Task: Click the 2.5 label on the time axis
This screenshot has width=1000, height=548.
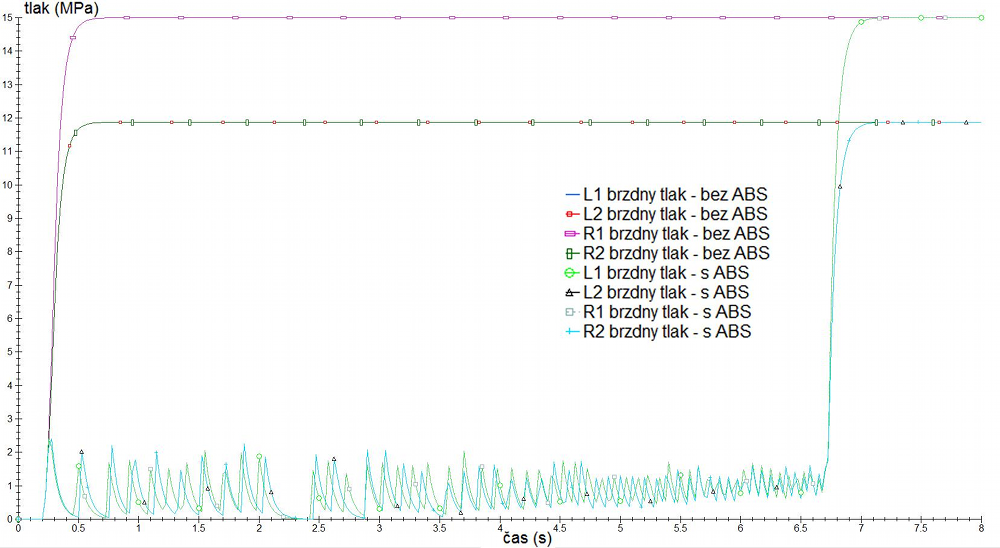Action: [319, 528]
